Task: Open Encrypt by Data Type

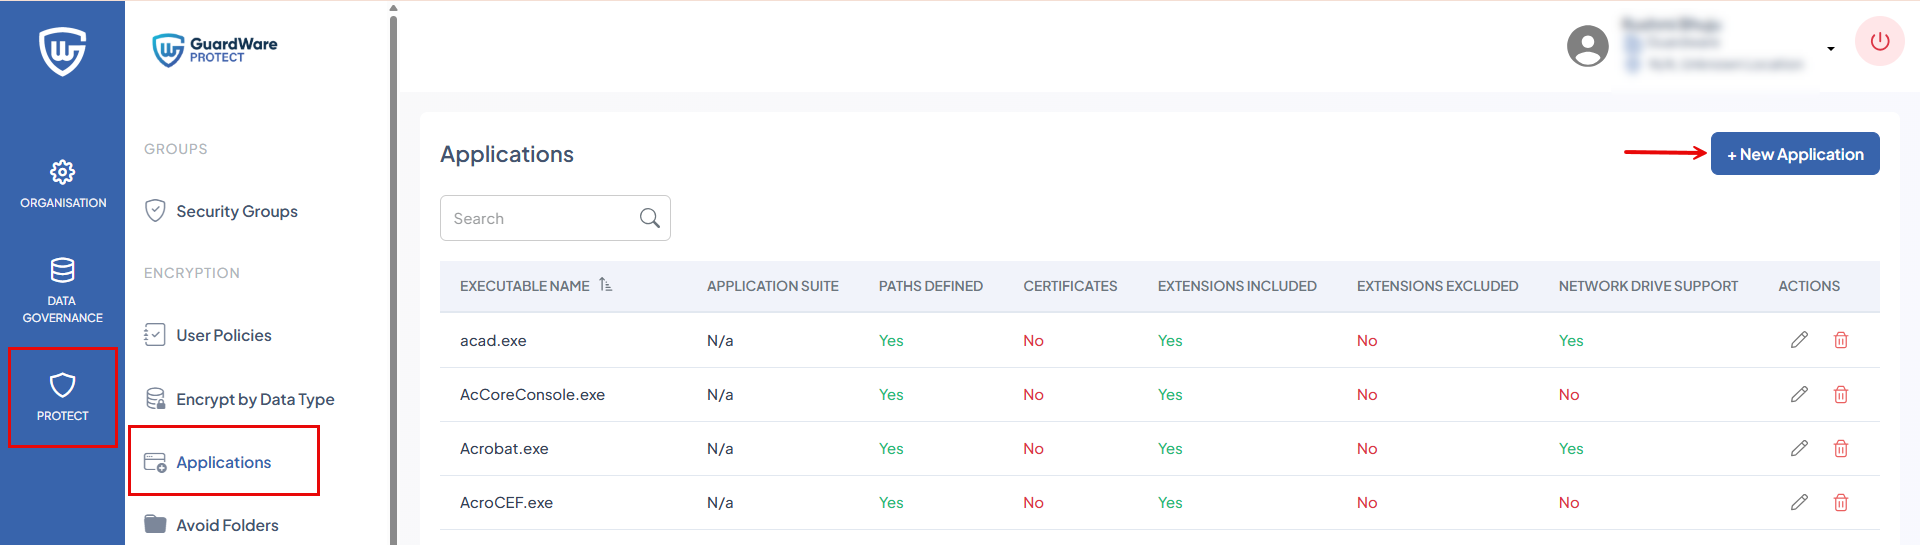Action: pos(254,399)
